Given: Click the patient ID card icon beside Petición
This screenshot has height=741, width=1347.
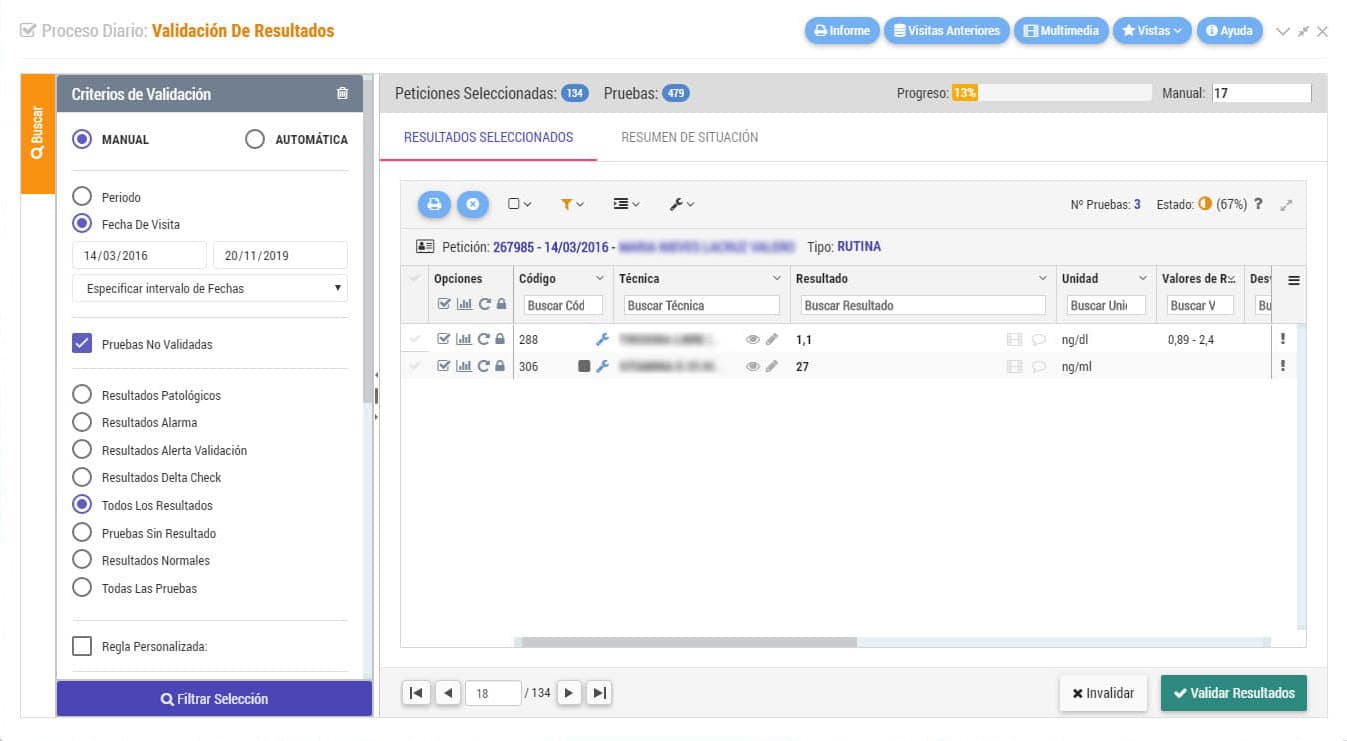Looking at the screenshot, I should click(x=425, y=246).
